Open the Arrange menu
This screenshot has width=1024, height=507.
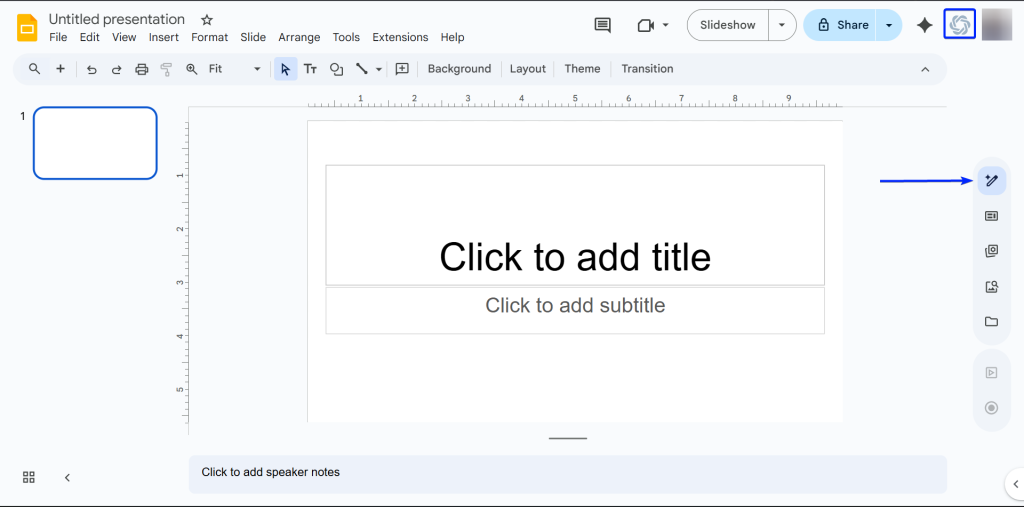pos(299,37)
